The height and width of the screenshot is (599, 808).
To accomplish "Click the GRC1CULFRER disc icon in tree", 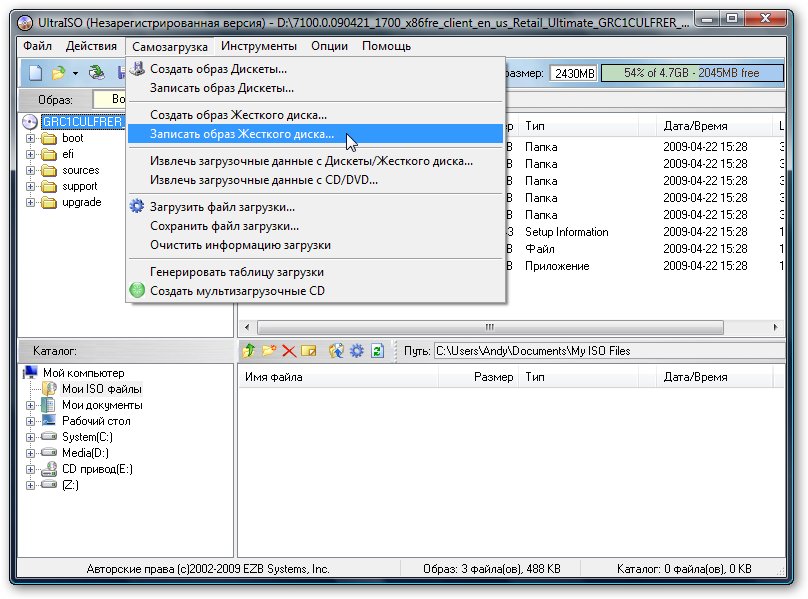I will point(30,122).
